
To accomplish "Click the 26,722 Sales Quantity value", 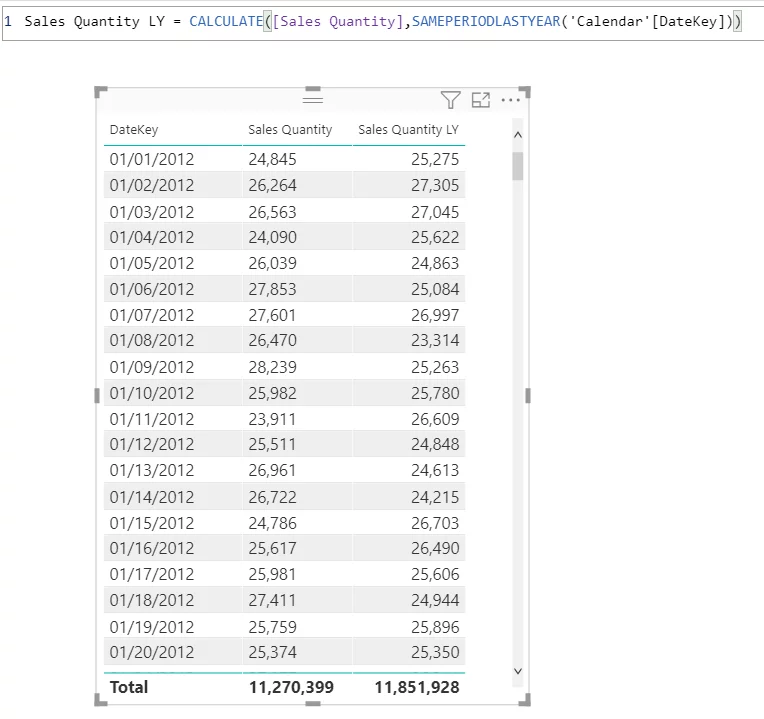I will point(272,497).
